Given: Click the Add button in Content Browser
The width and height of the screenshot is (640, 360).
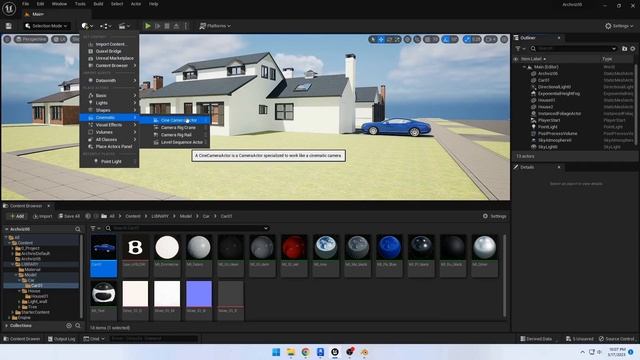Looking at the screenshot, I should (17, 216).
